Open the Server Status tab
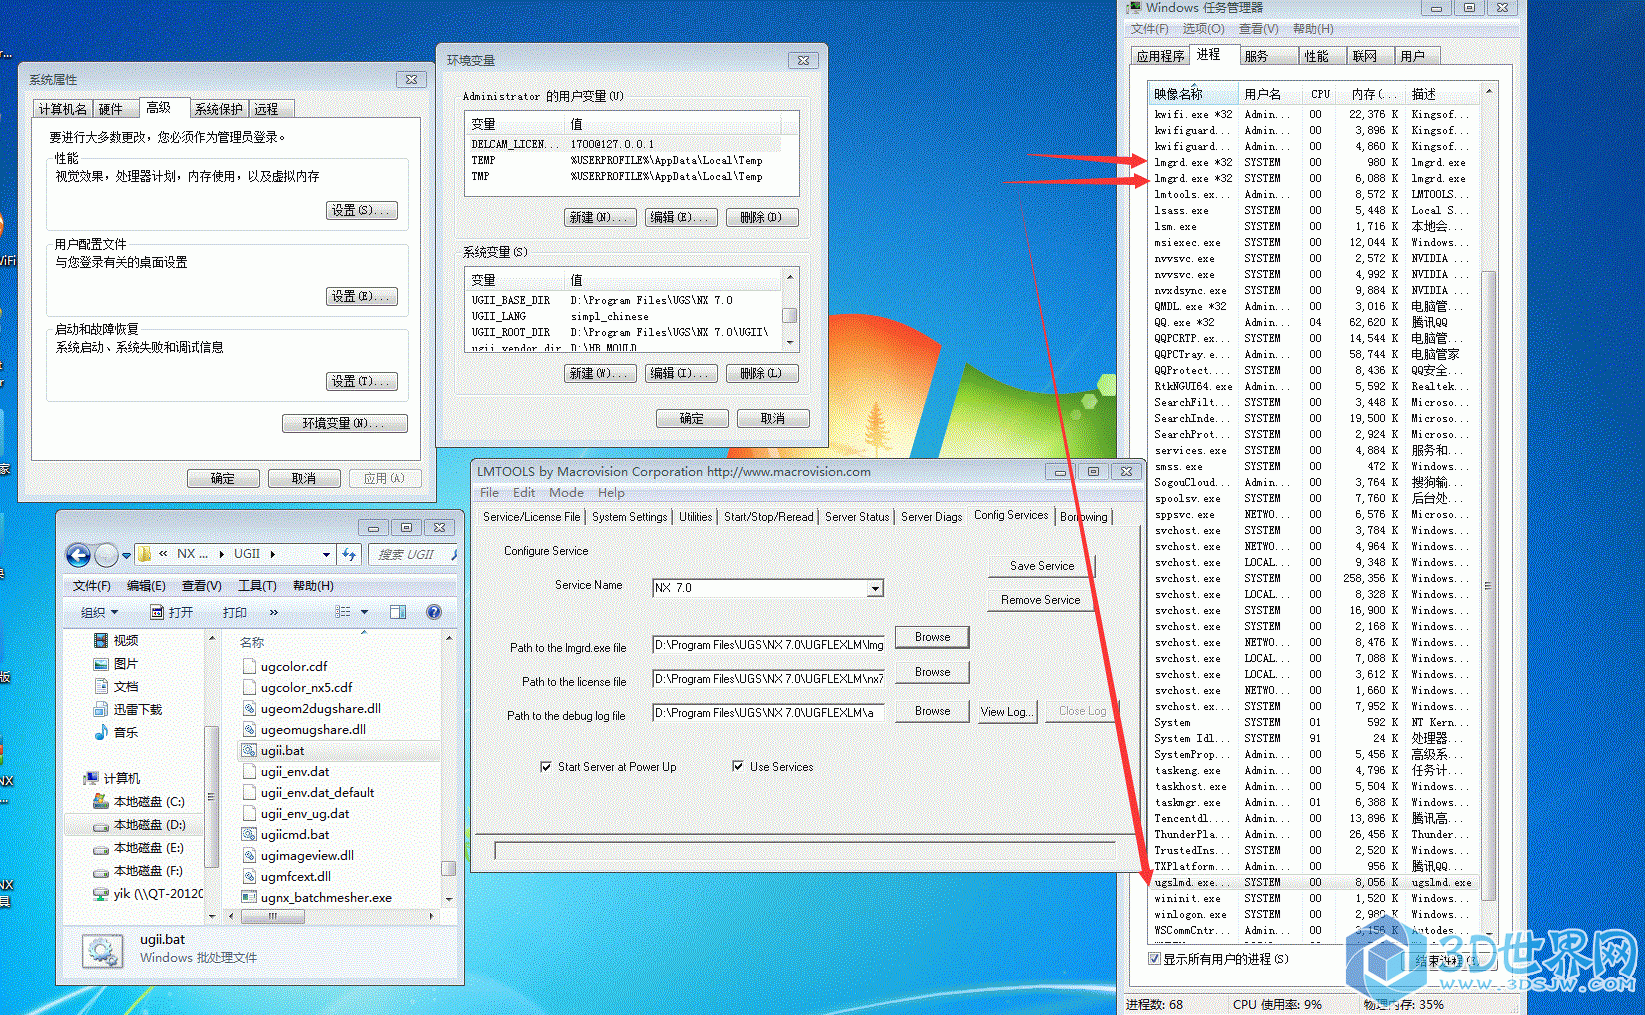Viewport: 1645px width, 1015px height. click(857, 517)
